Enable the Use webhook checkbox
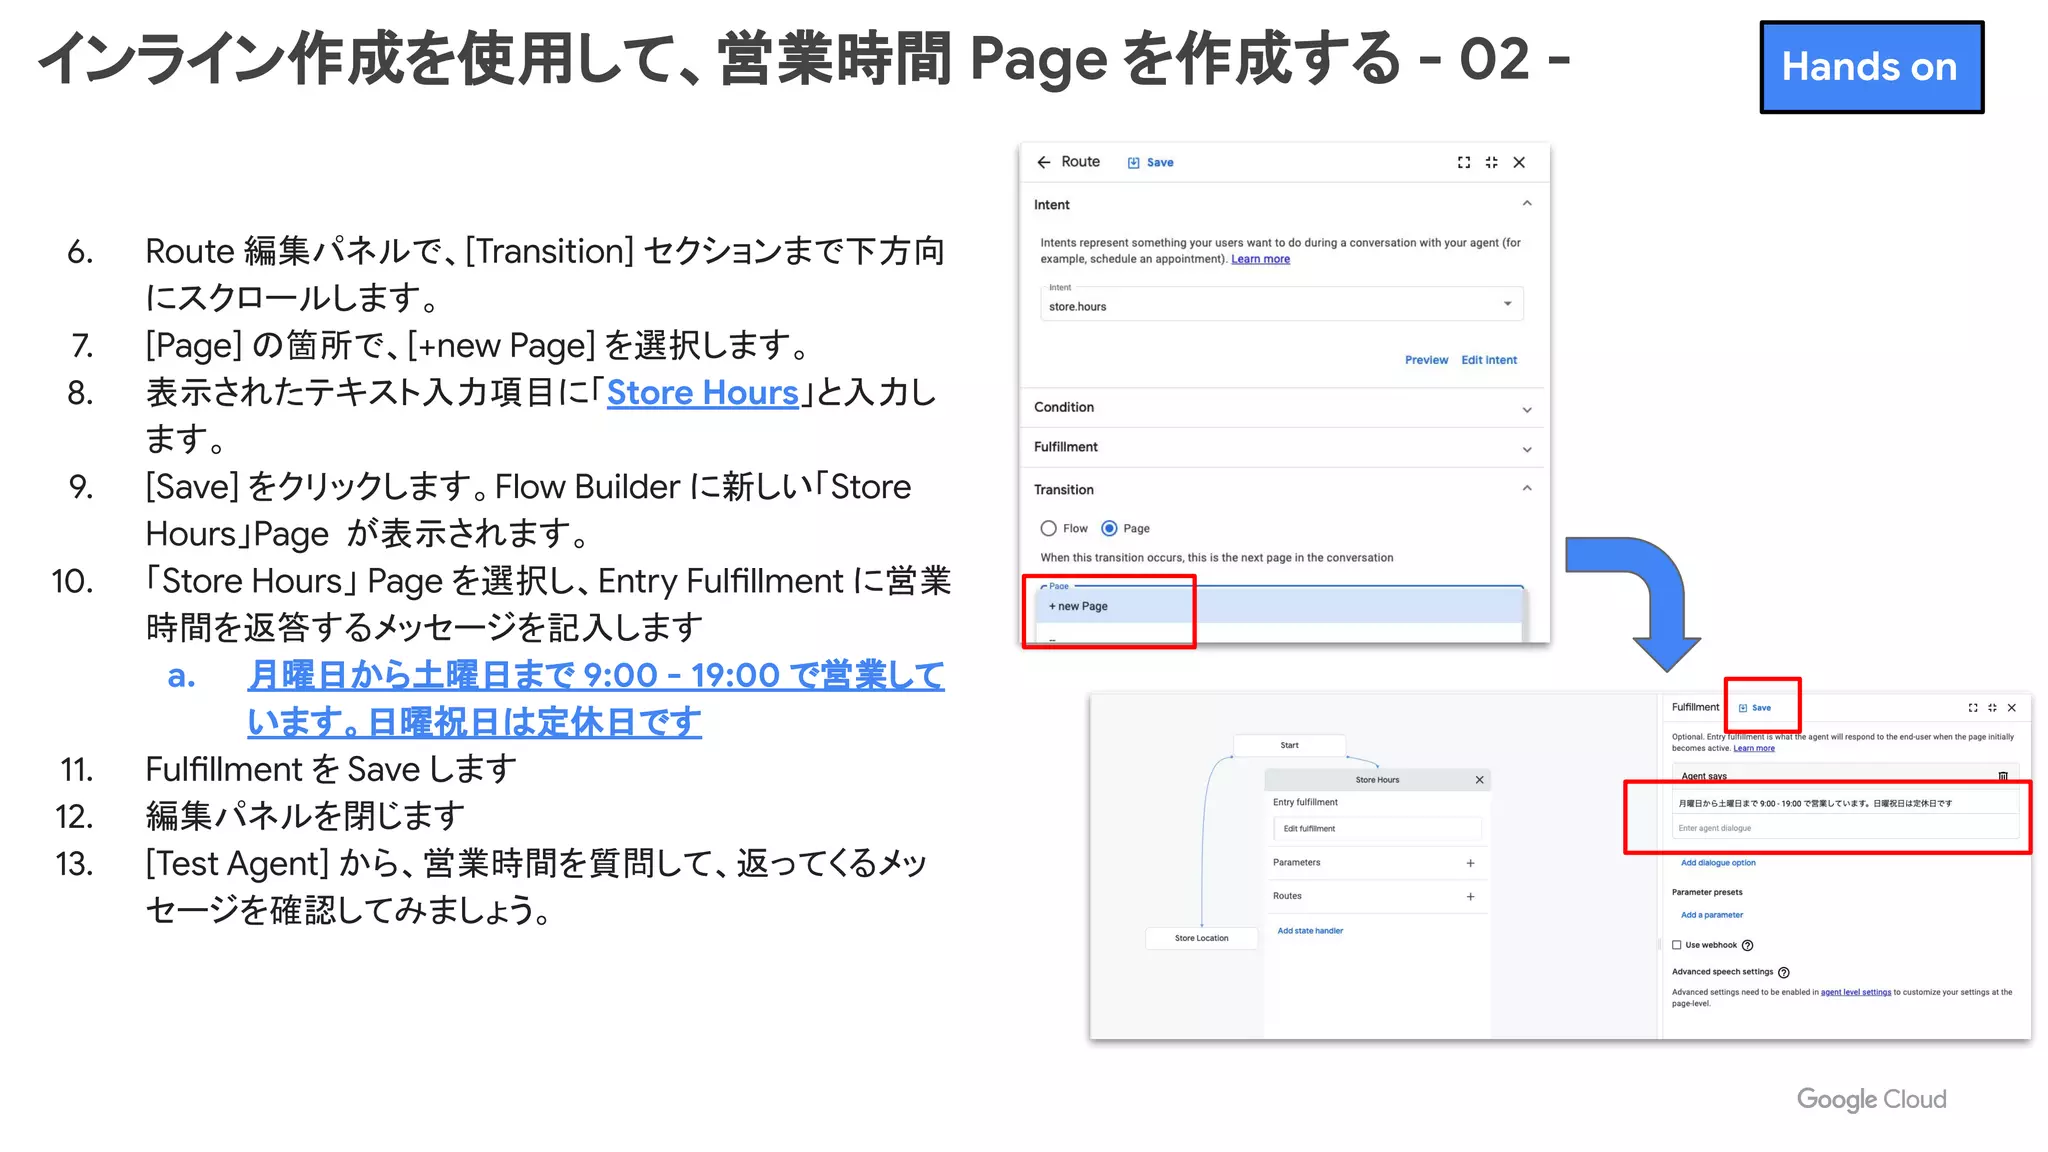This screenshot has height=1152, width=2048. point(1677,945)
